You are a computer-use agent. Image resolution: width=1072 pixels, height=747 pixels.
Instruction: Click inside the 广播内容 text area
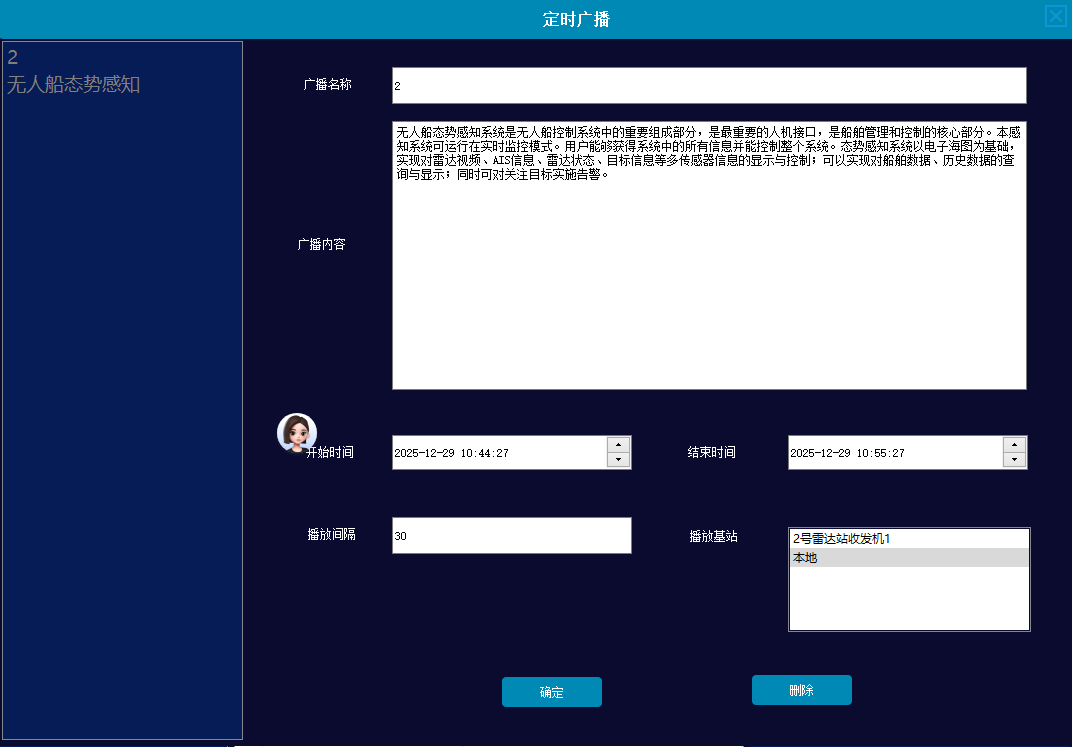click(x=708, y=280)
